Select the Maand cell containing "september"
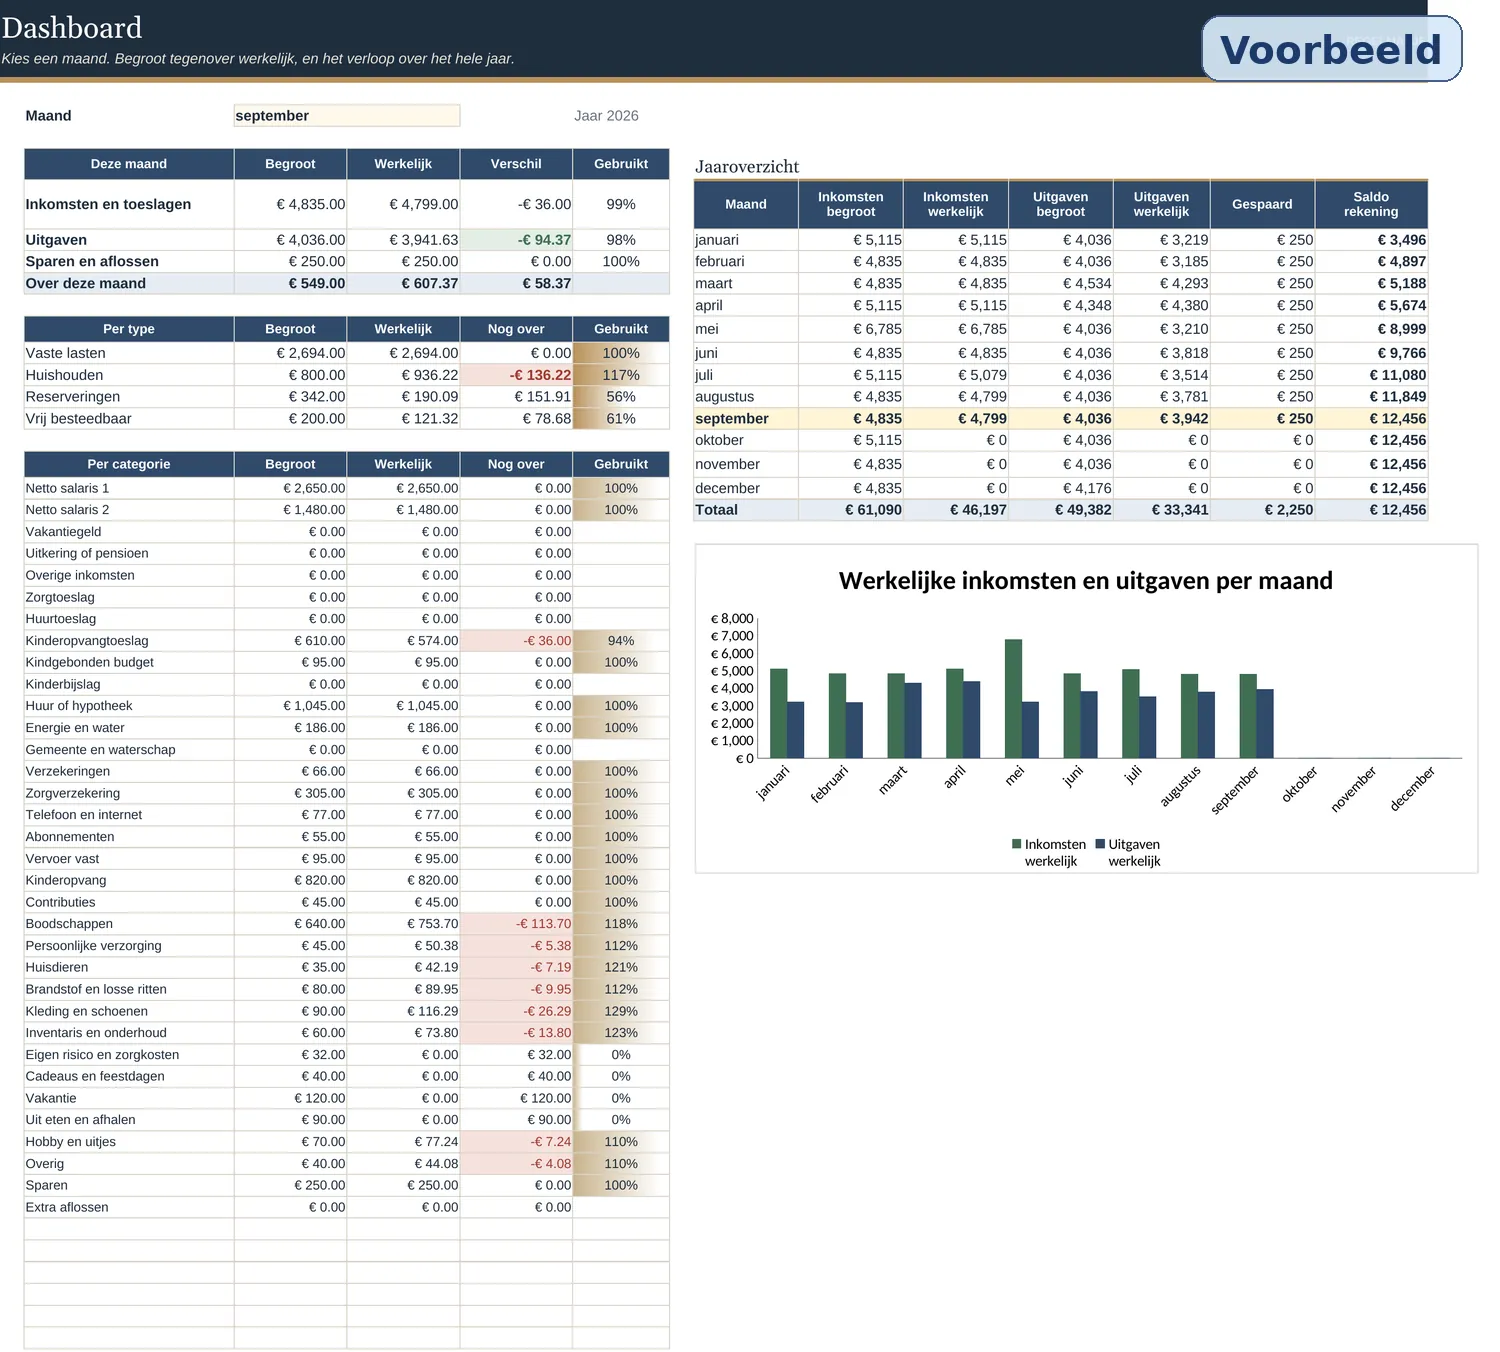The image size is (1500, 1352). (x=346, y=116)
